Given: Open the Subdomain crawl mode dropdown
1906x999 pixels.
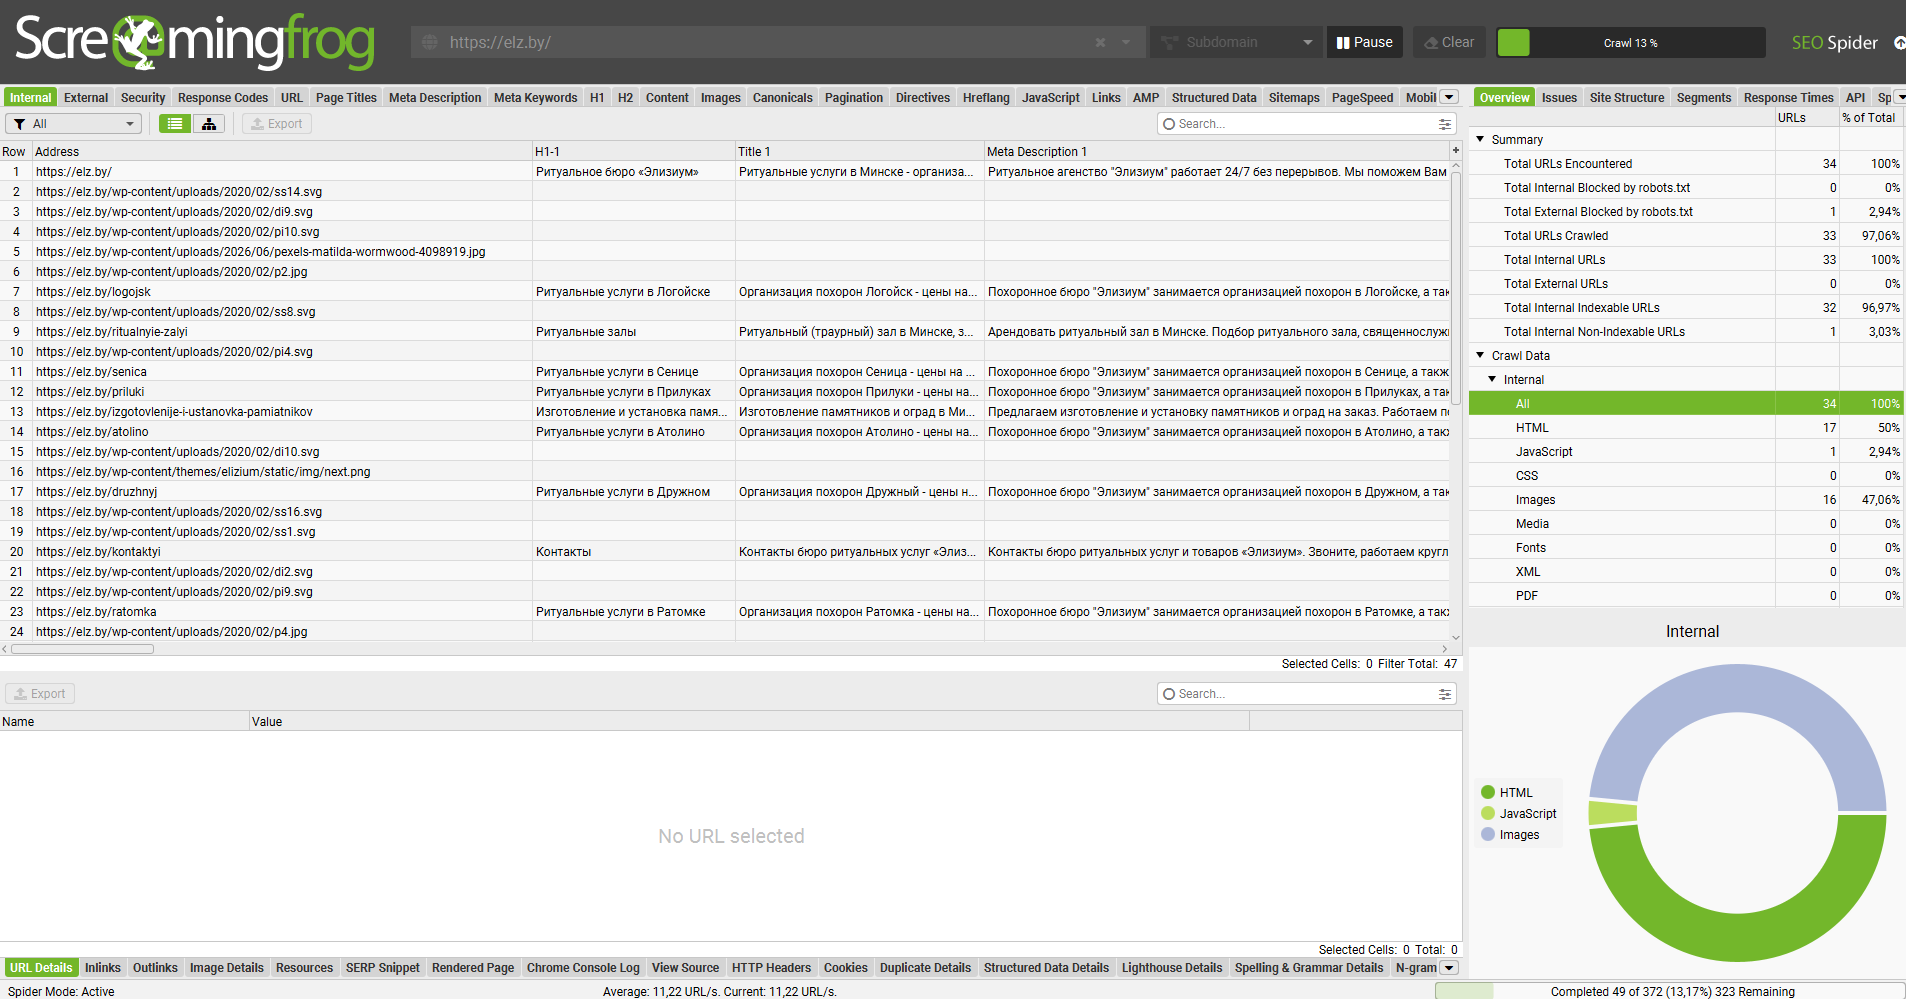Looking at the screenshot, I should pyautogui.click(x=1235, y=42).
